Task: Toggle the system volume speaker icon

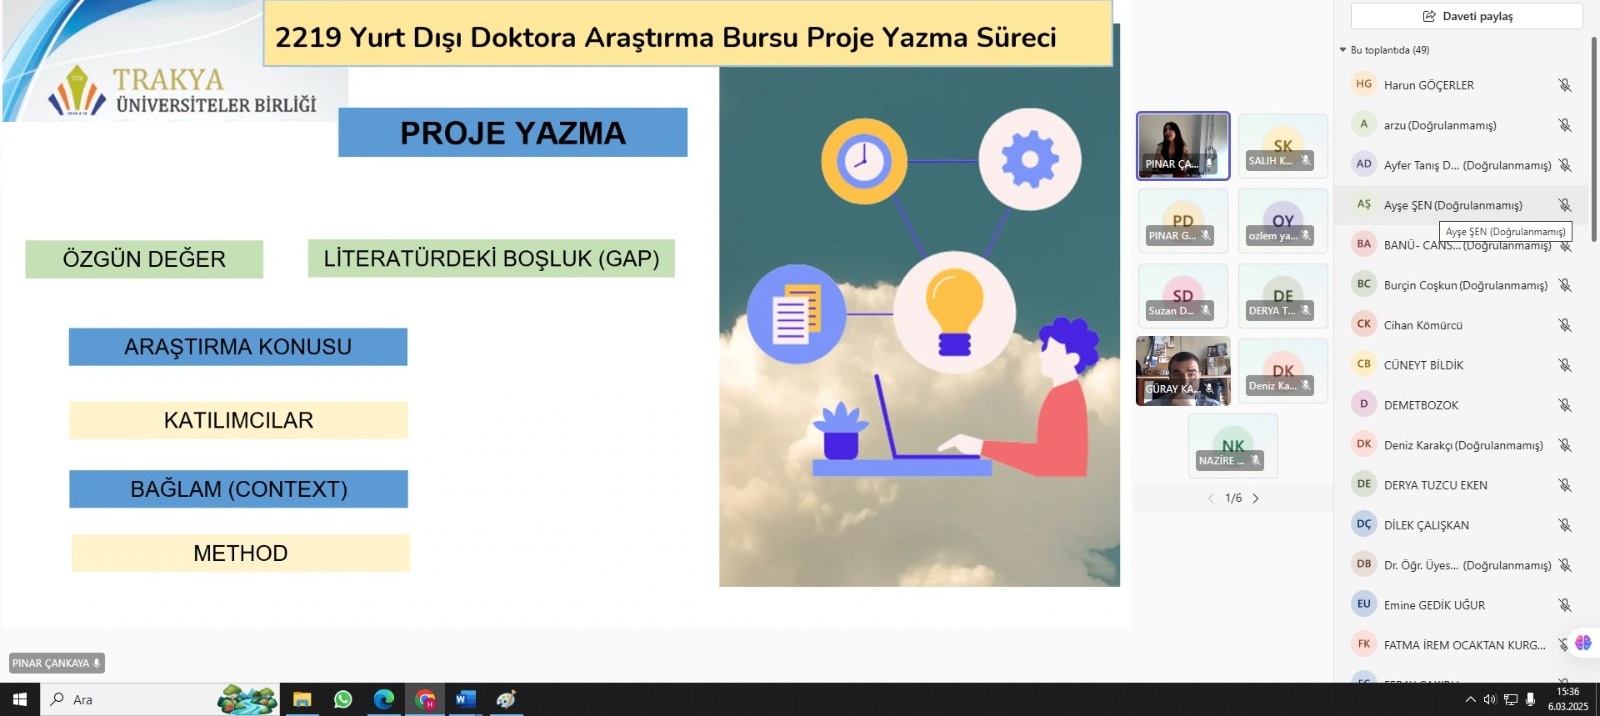Action: click(1490, 700)
